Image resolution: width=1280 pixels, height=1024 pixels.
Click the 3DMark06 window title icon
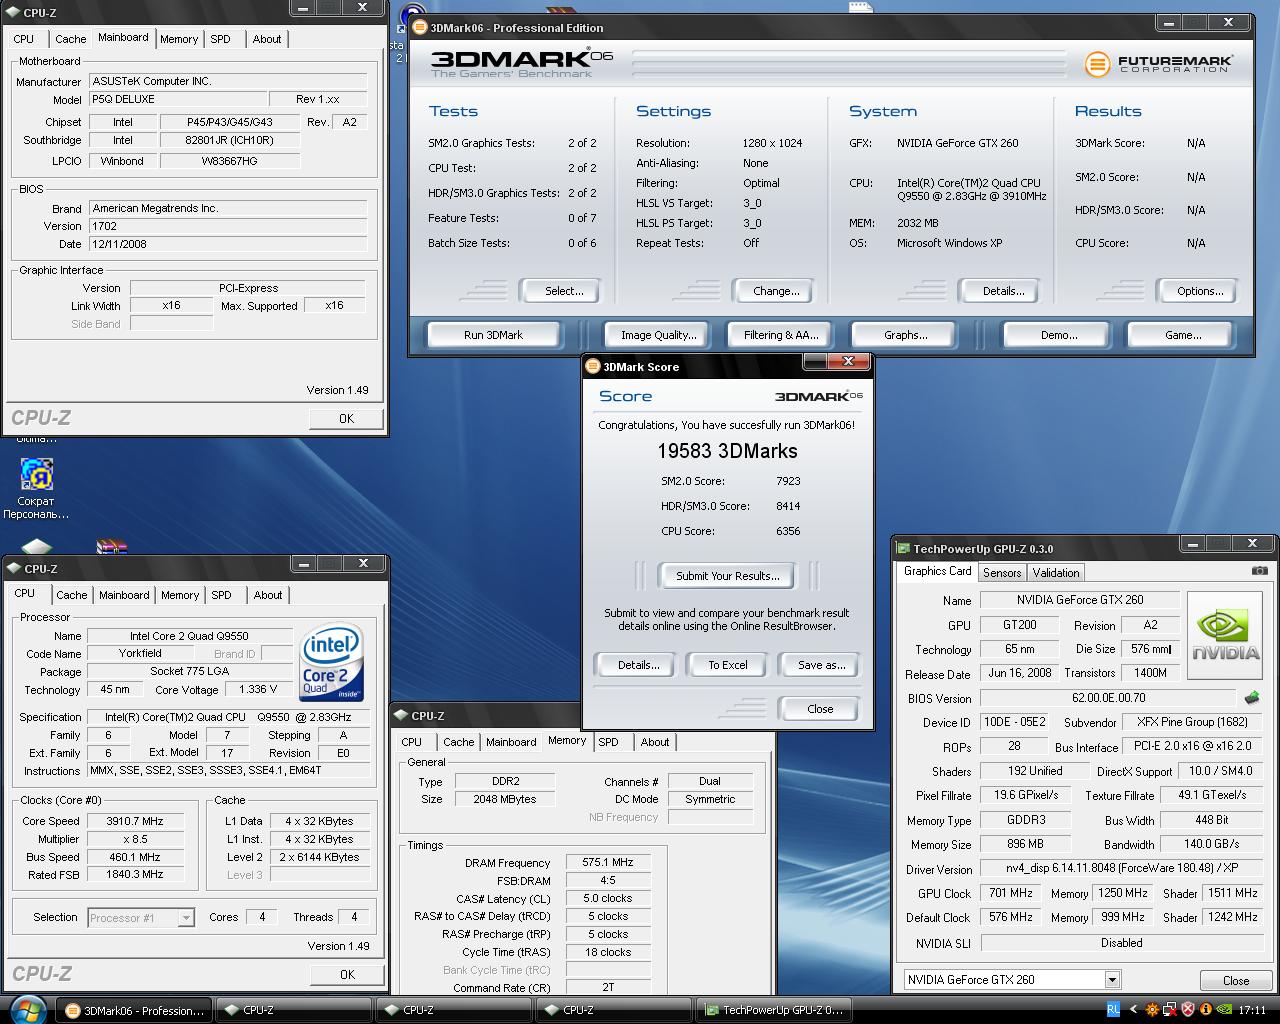point(420,28)
